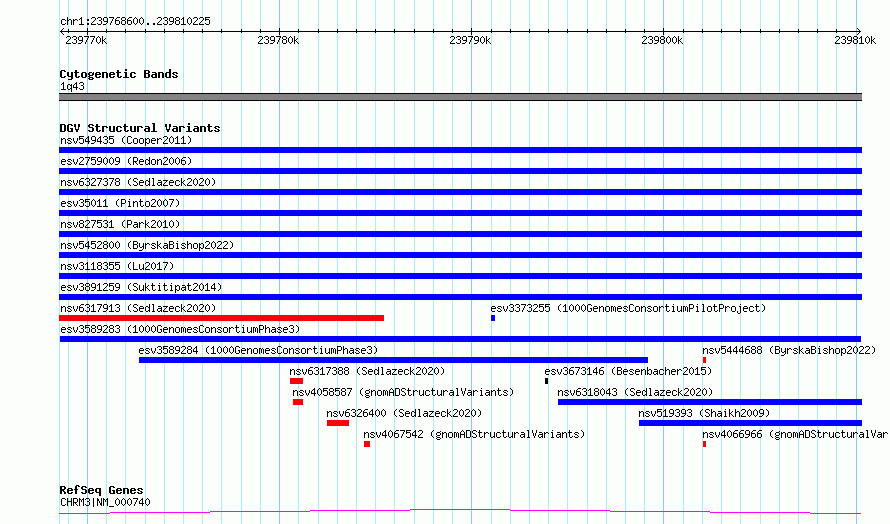Click the nsv6317913 (Sedlazeck2020) label

pyautogui.click(x=138, y=308)
